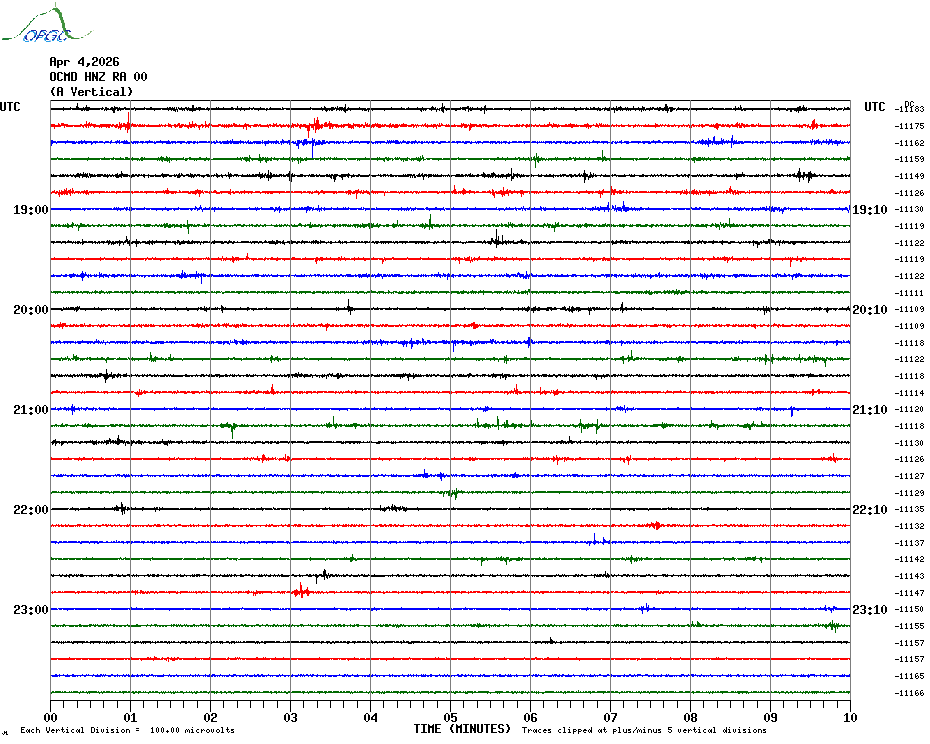Click the station label 'OCMD HNZ RA 00'

pyautogui.click(x=98, y=77)
